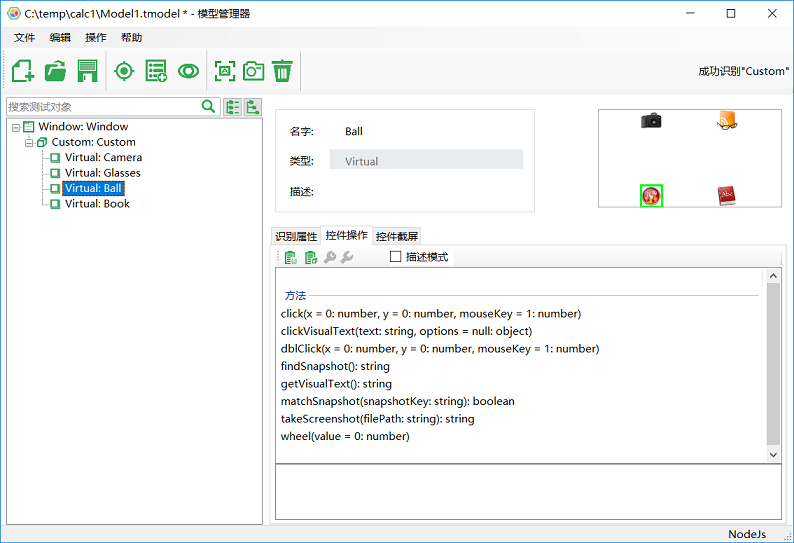Open a model file with folder icon
Screen dimensions: 794x543
(x=55, y=71)
